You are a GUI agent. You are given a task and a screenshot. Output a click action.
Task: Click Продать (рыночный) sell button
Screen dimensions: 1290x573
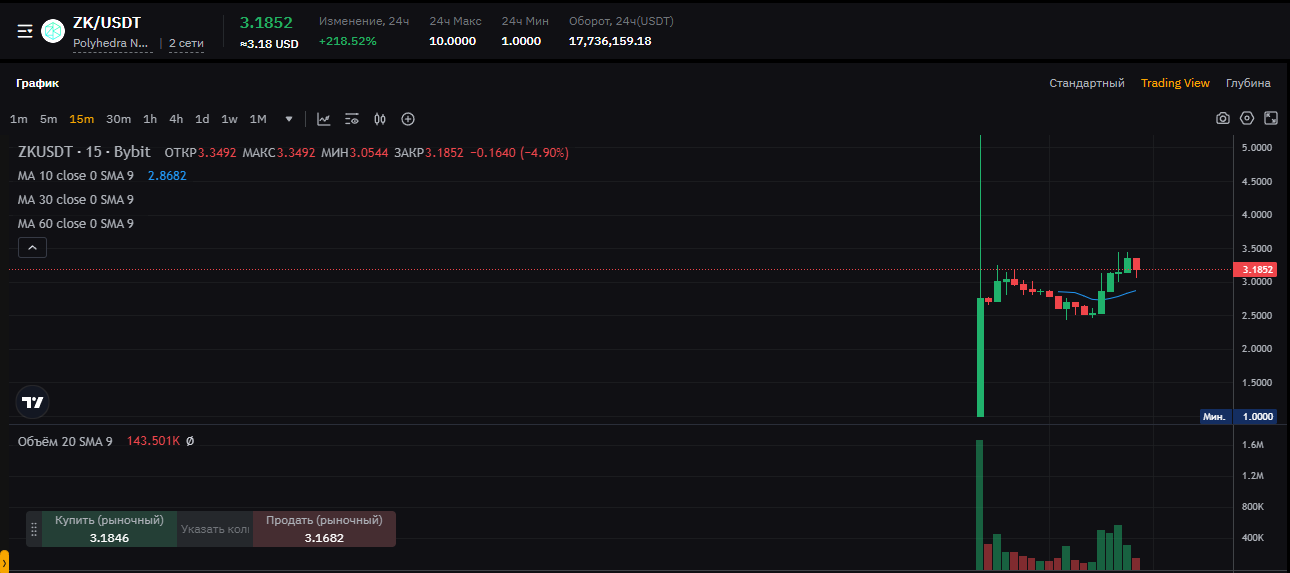(x=324, y=529)
